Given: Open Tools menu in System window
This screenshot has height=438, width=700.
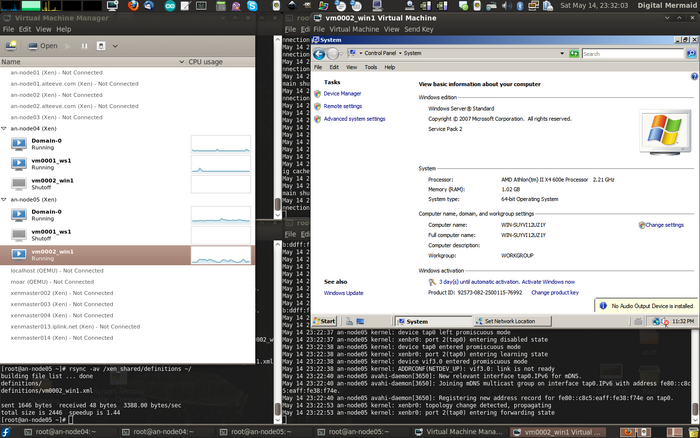Looking at the screenshot, I should (x=371, y=67).
